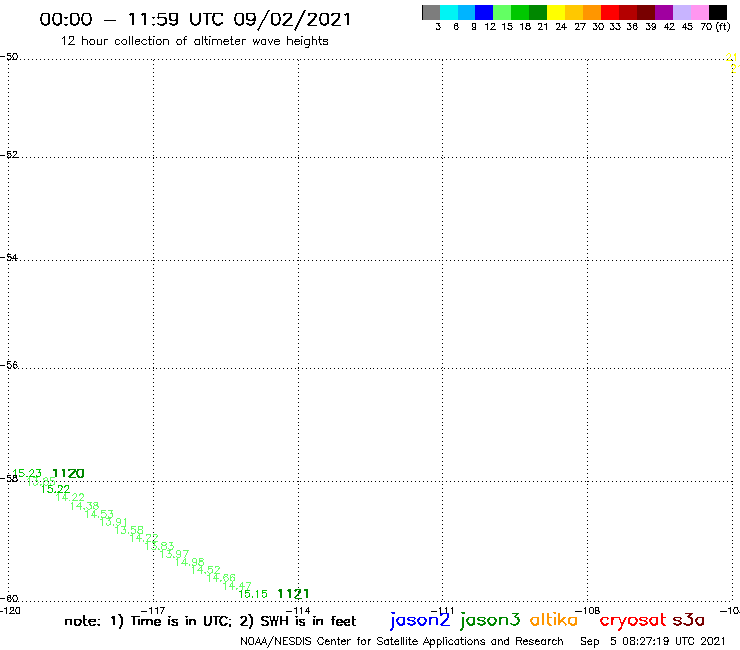
Task: Click the purple legend swatch for 39-42 ft
Action: pos(664,13)
